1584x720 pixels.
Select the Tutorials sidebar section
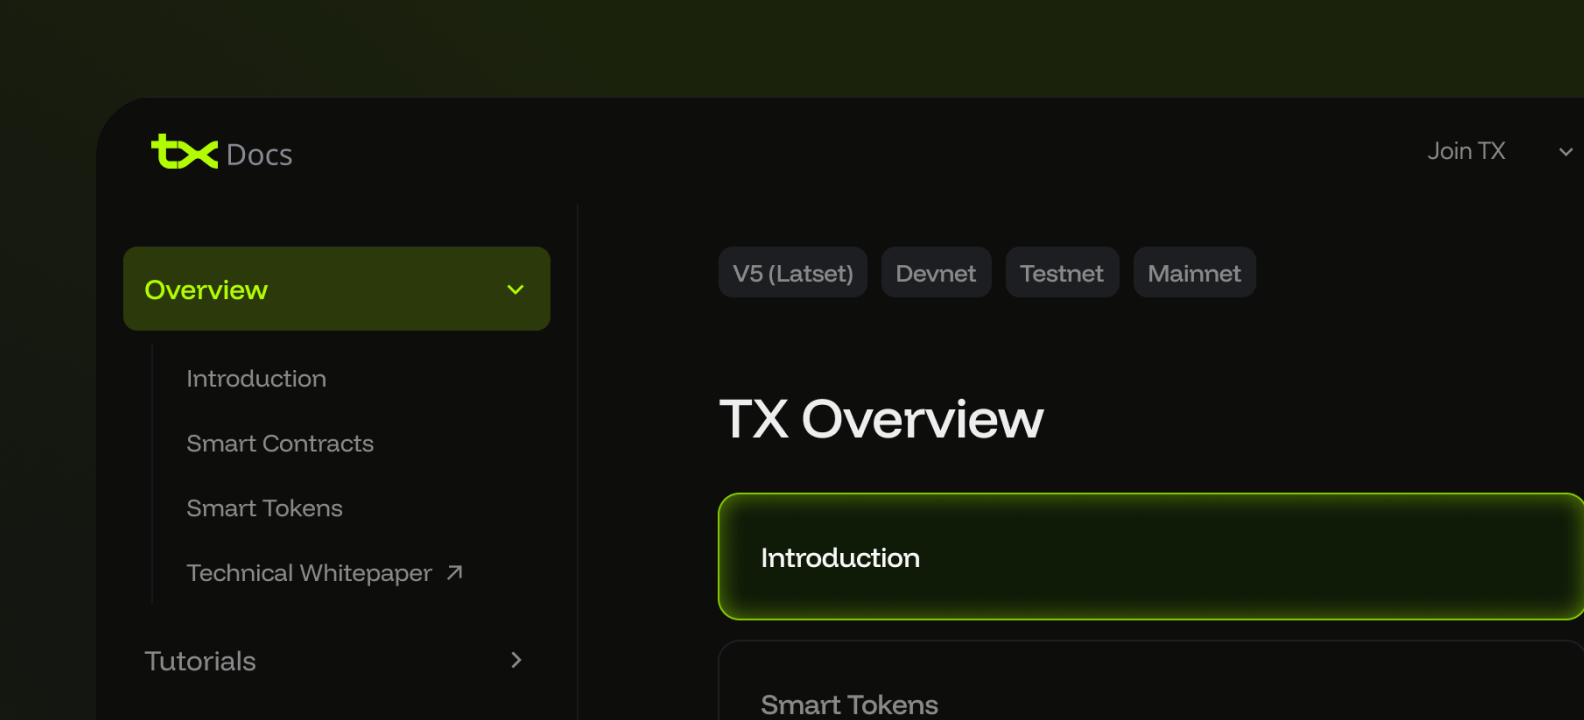click(x=200, y=661)
